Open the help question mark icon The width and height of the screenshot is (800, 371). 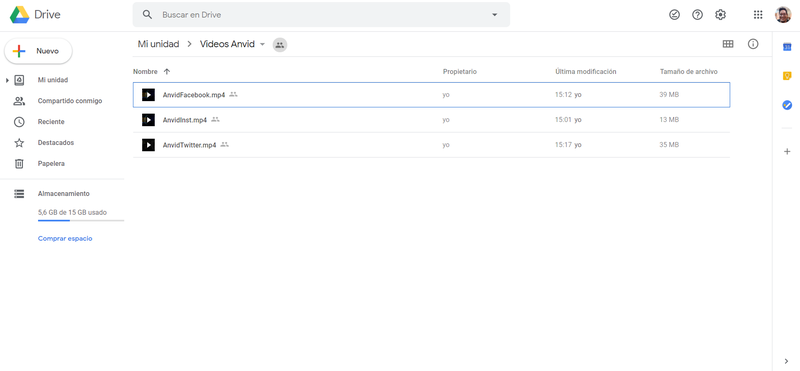click(x=697, y=15)
